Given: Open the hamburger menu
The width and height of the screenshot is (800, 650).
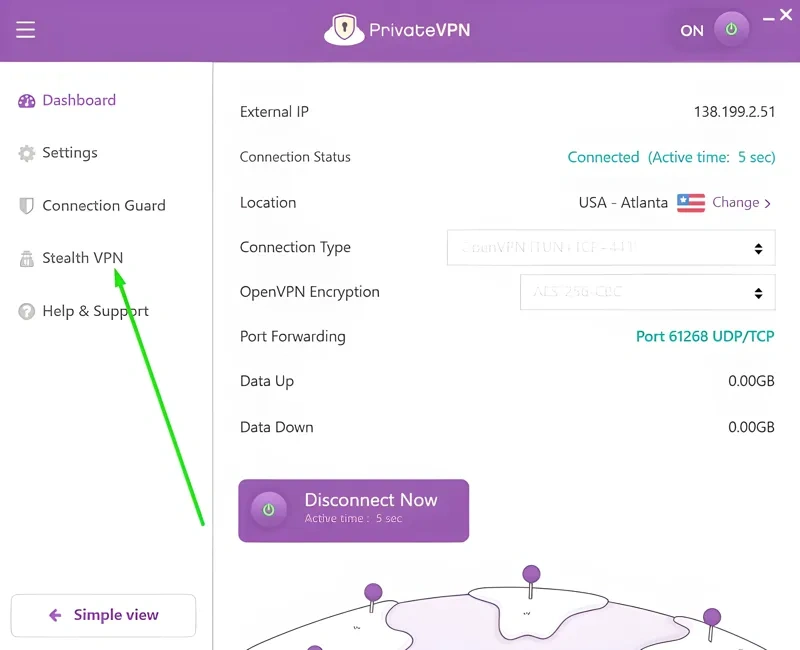Looking at the screenshot, I should (26, 30).
